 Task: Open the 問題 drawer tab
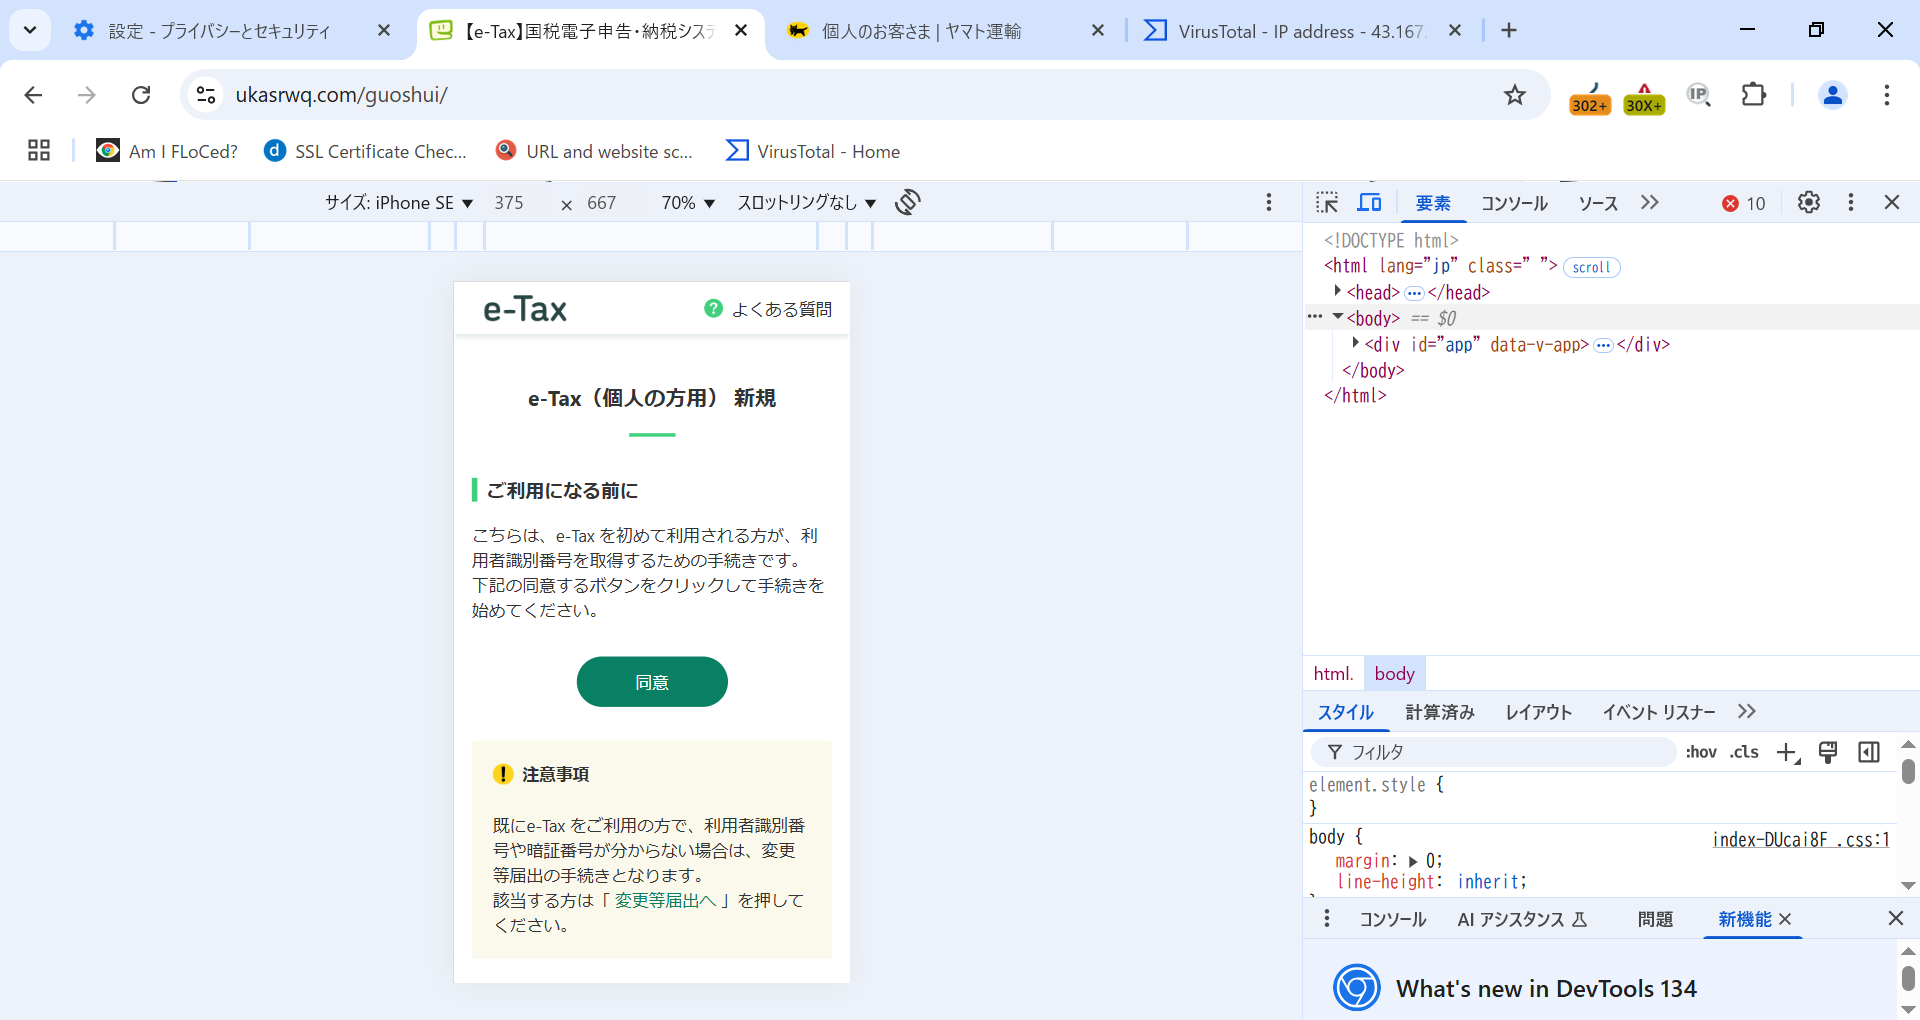pos(1655,919)
